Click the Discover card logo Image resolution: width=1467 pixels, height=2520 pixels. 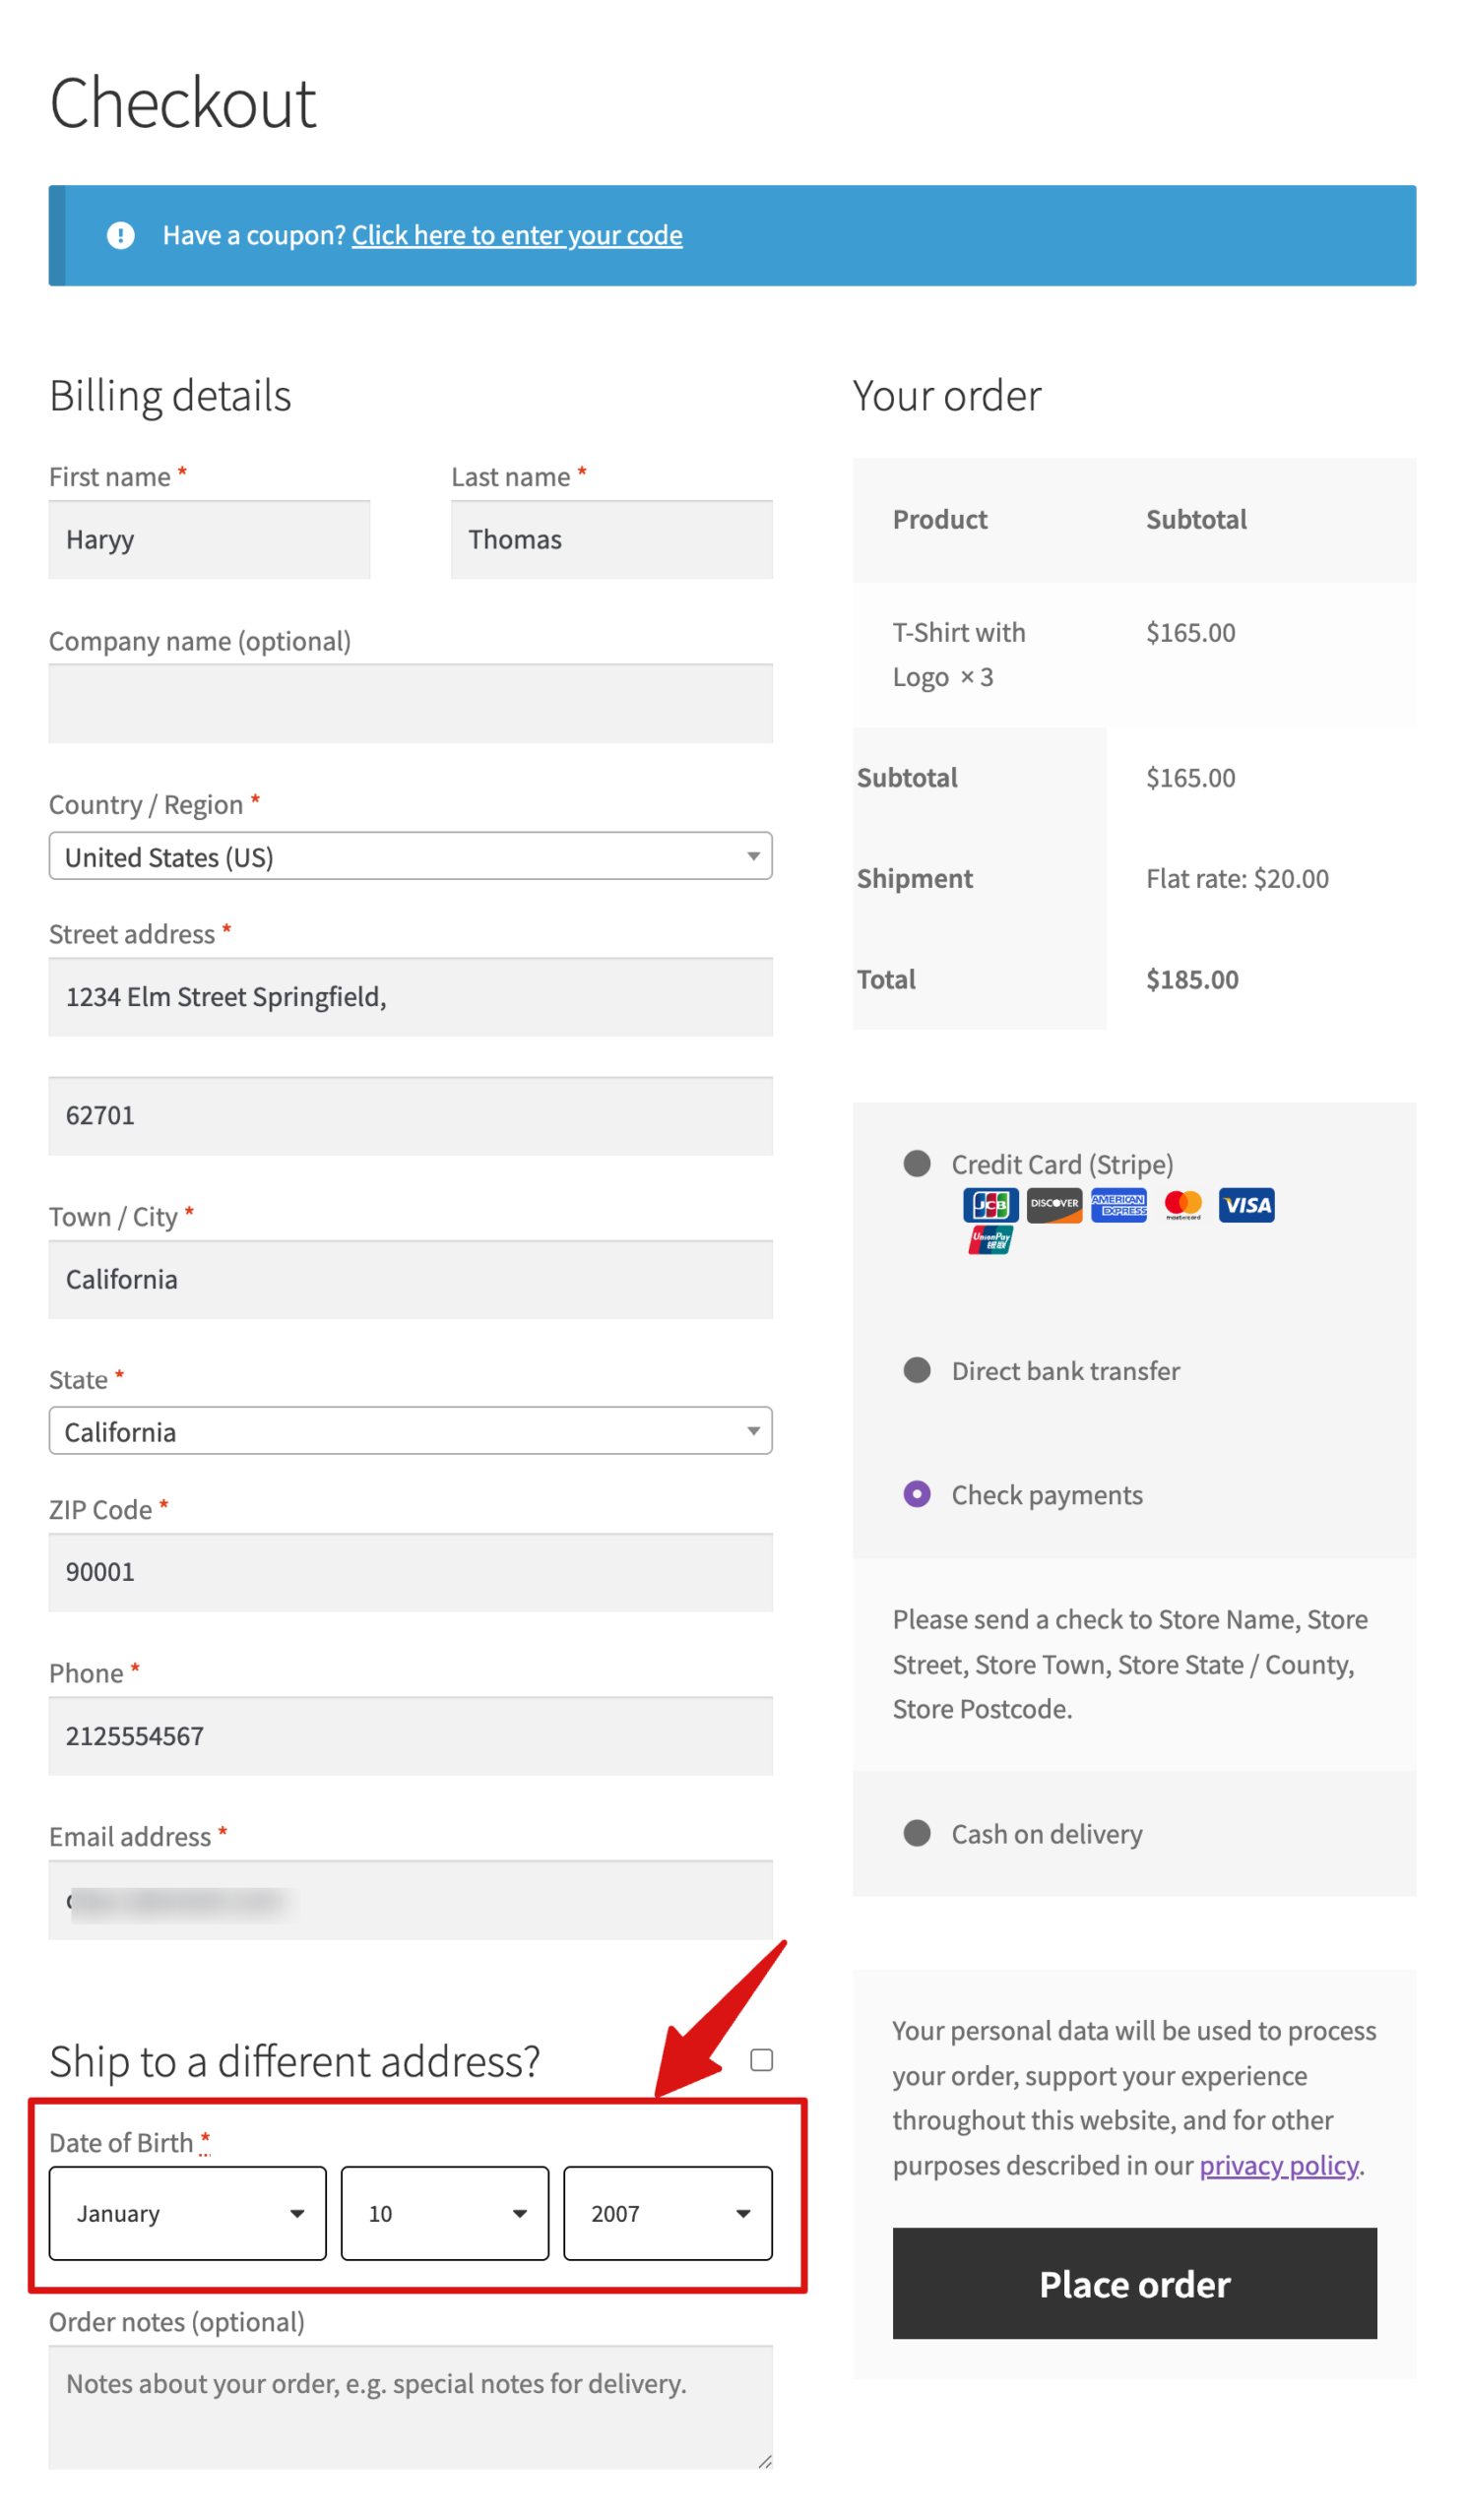(1054, 1205)
